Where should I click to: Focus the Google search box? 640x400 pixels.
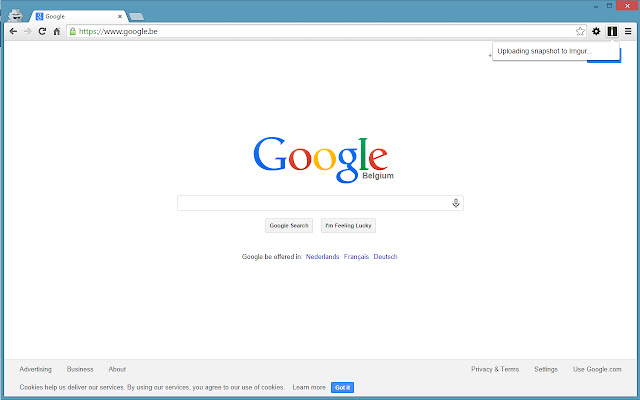click(320, 203)
